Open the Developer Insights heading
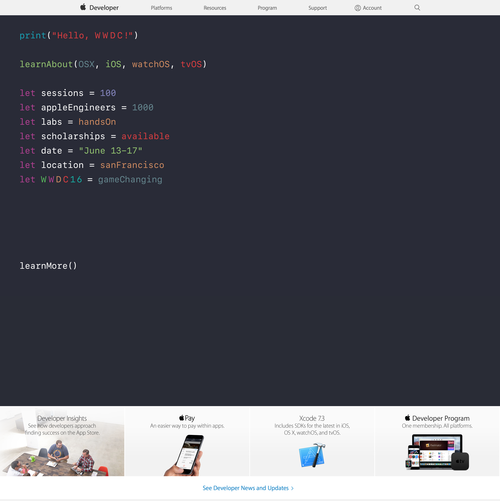The image size is (500, 501). 62,418
